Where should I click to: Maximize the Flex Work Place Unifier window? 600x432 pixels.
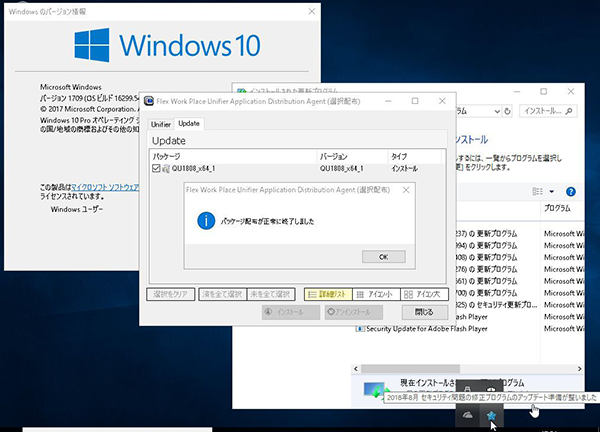(415, 101)
